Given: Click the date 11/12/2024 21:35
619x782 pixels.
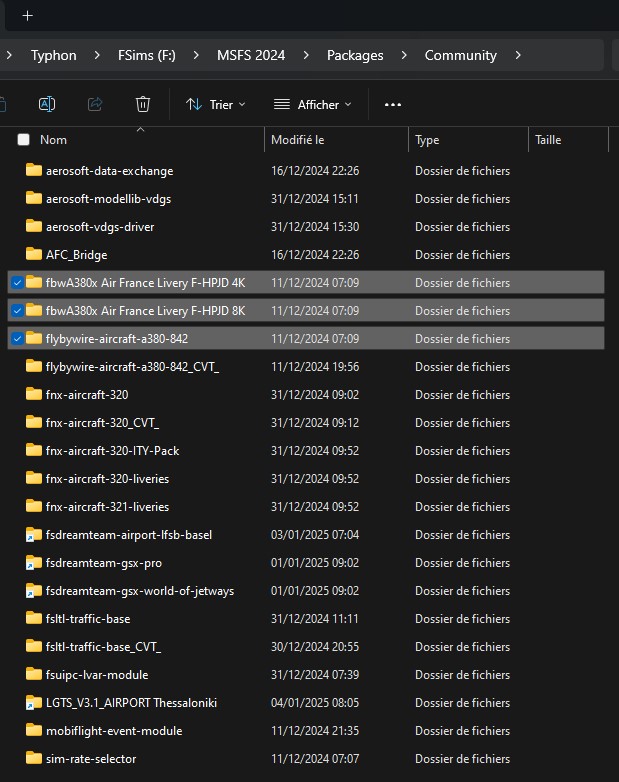Looking at the screenshot, I should [x=315, y=730].
